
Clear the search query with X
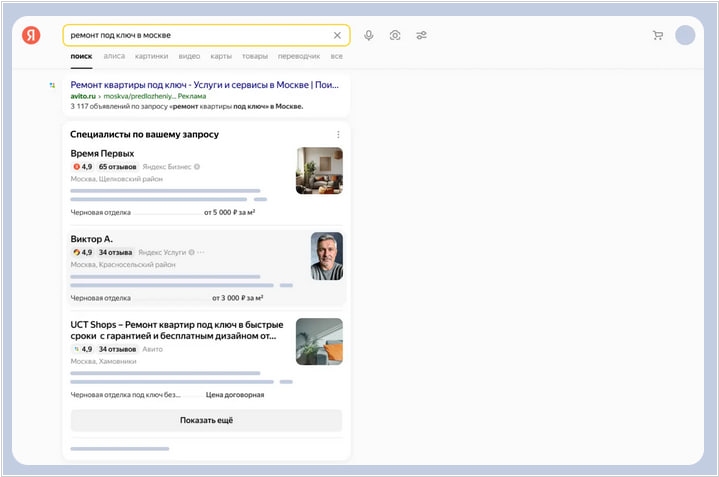[337, 35]
